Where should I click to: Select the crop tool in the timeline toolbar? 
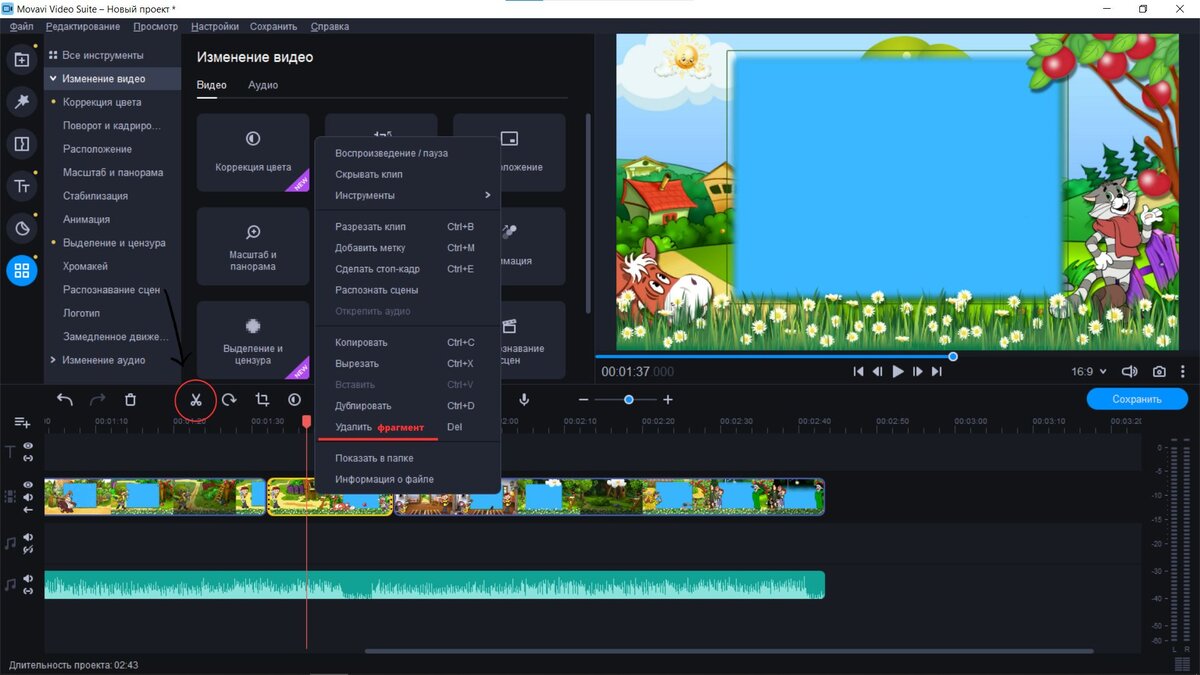tap(262, 400)
